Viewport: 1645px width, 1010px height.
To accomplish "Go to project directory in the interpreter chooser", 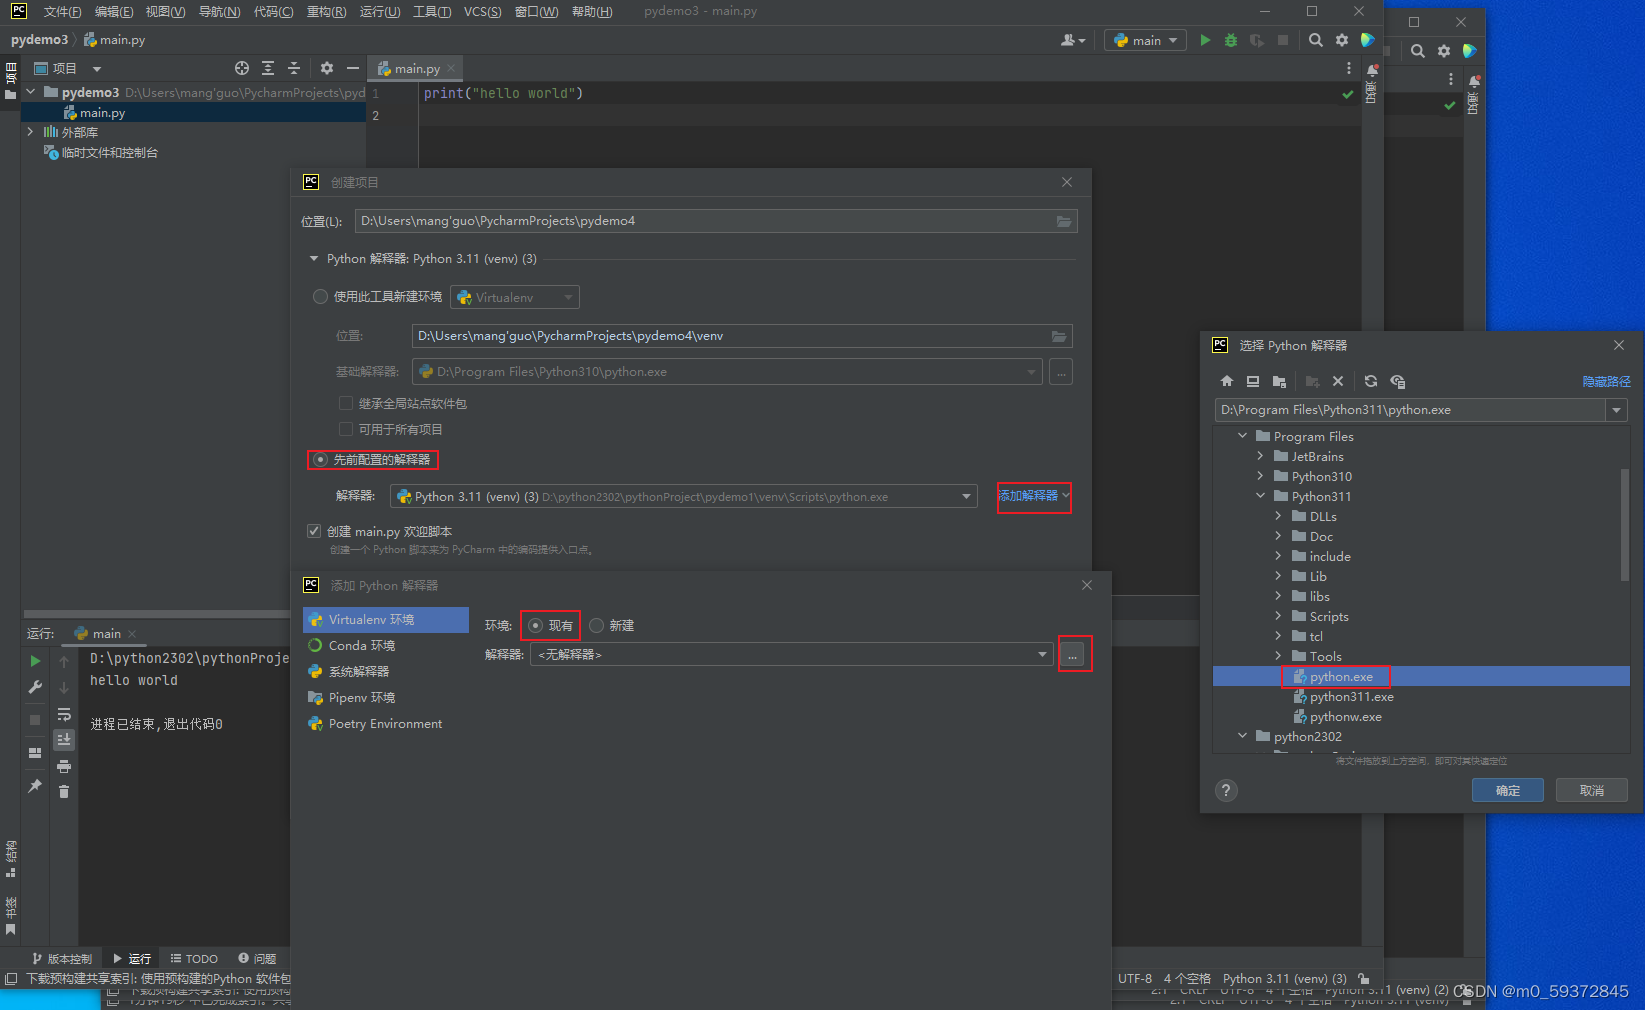I will pyautogui.click(x=1279, y=381).
